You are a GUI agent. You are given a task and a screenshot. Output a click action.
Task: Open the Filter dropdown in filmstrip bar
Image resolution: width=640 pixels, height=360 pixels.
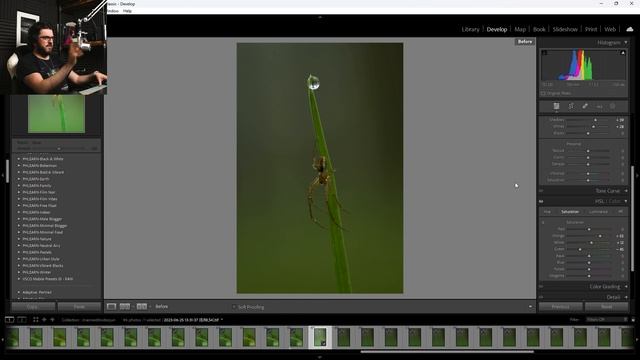point(607,320)
